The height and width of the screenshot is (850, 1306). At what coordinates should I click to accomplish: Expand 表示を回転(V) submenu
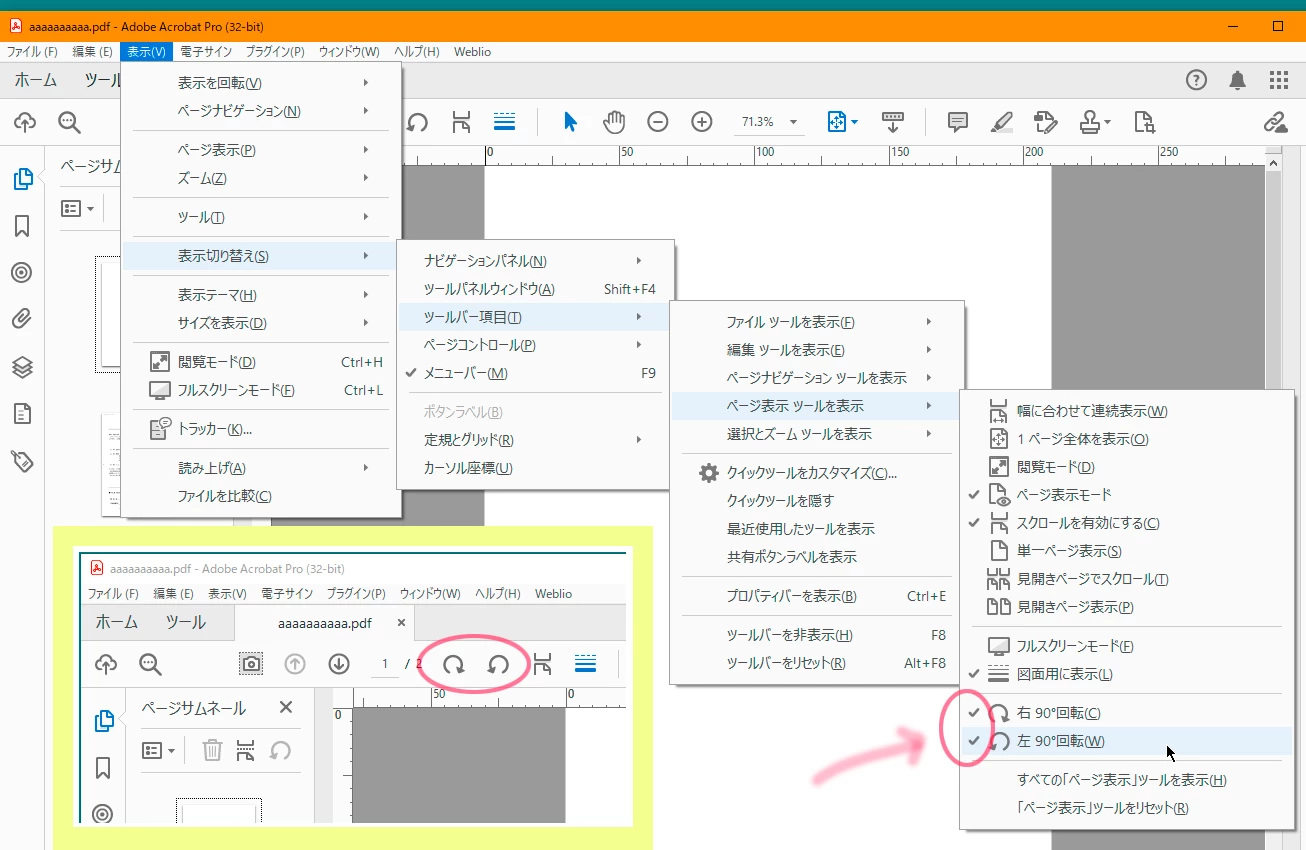pyautogui.click(x=261, y=83)
